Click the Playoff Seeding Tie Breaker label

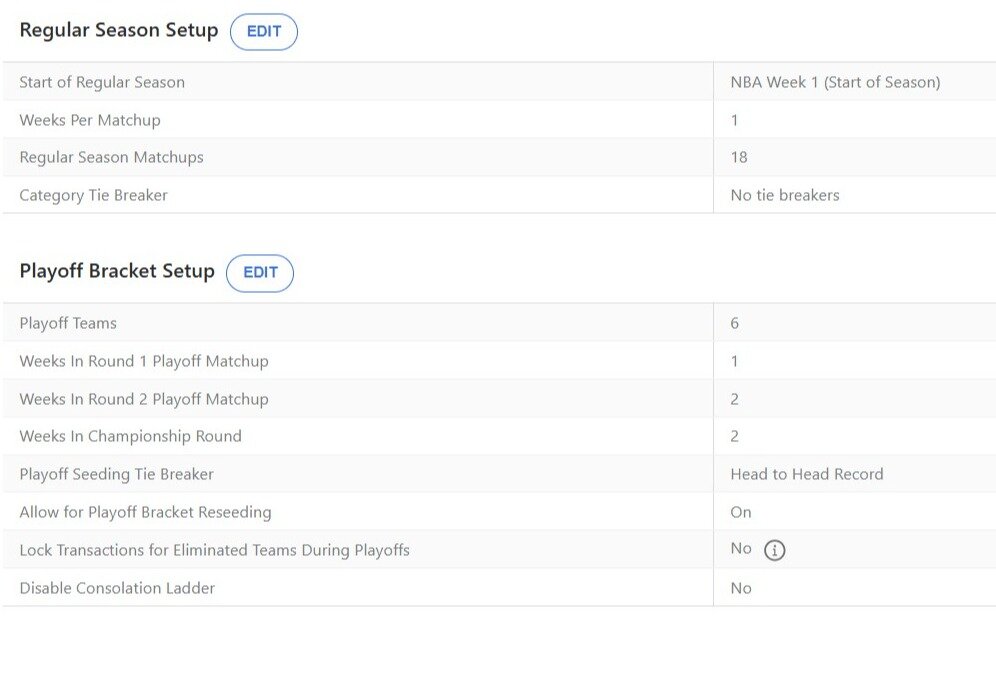pyautogui.click(x=116, y=474)
